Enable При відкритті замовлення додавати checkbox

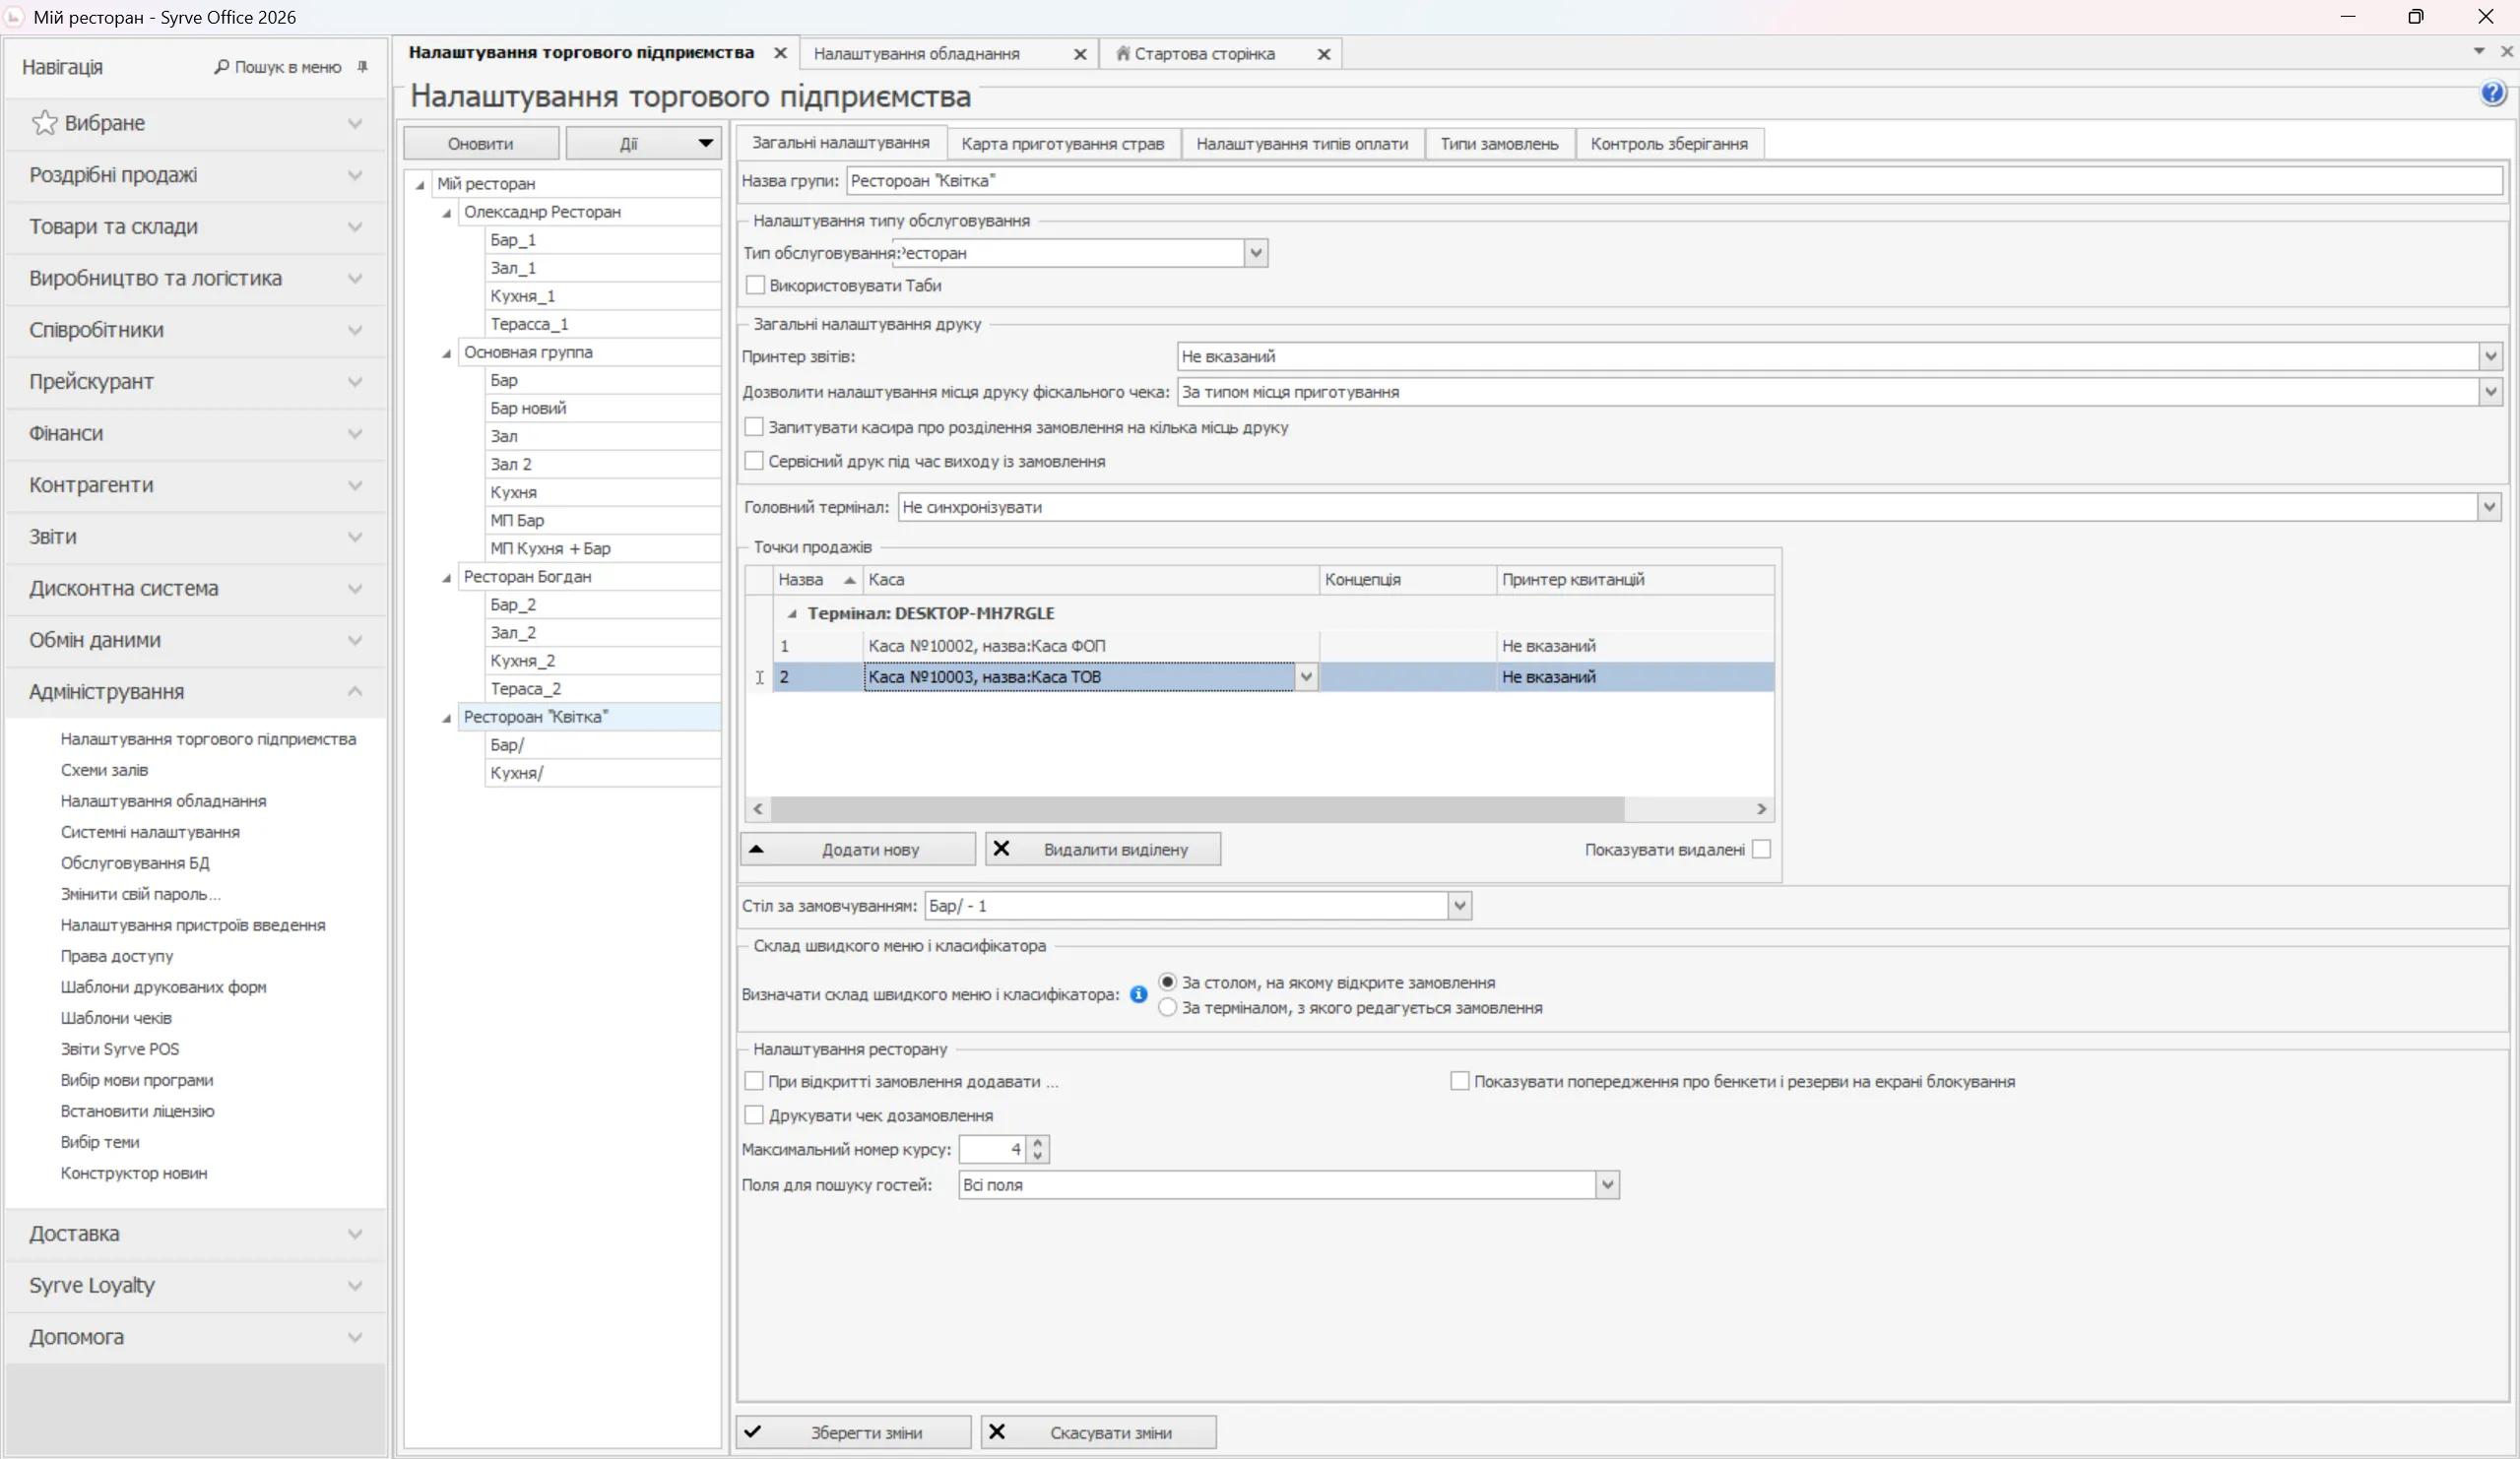point(754,1081)
